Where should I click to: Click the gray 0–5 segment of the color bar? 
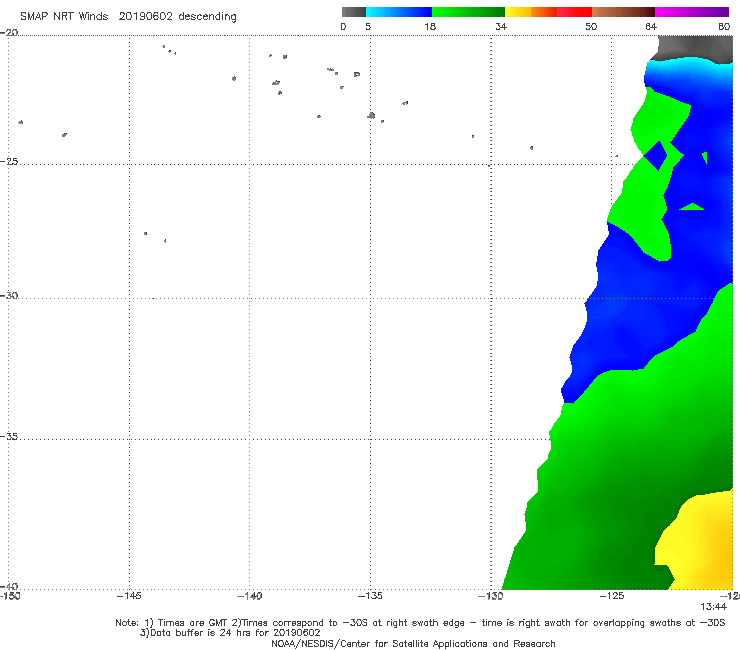[354, 12]
